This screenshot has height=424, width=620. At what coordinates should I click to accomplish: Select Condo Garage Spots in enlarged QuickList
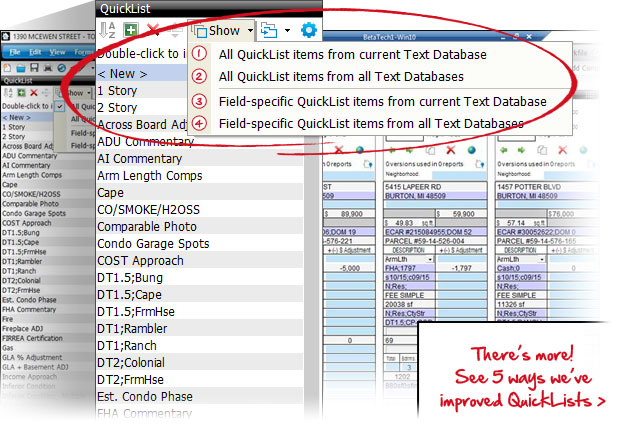coord(200,244)
